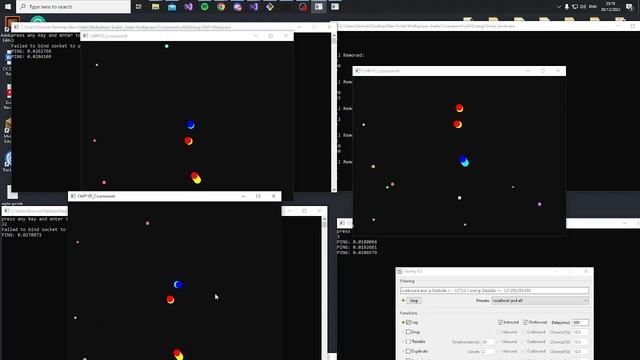Open the volume tray icon
Viewport: 640px width, 360px height.
(x=583, y=7)
